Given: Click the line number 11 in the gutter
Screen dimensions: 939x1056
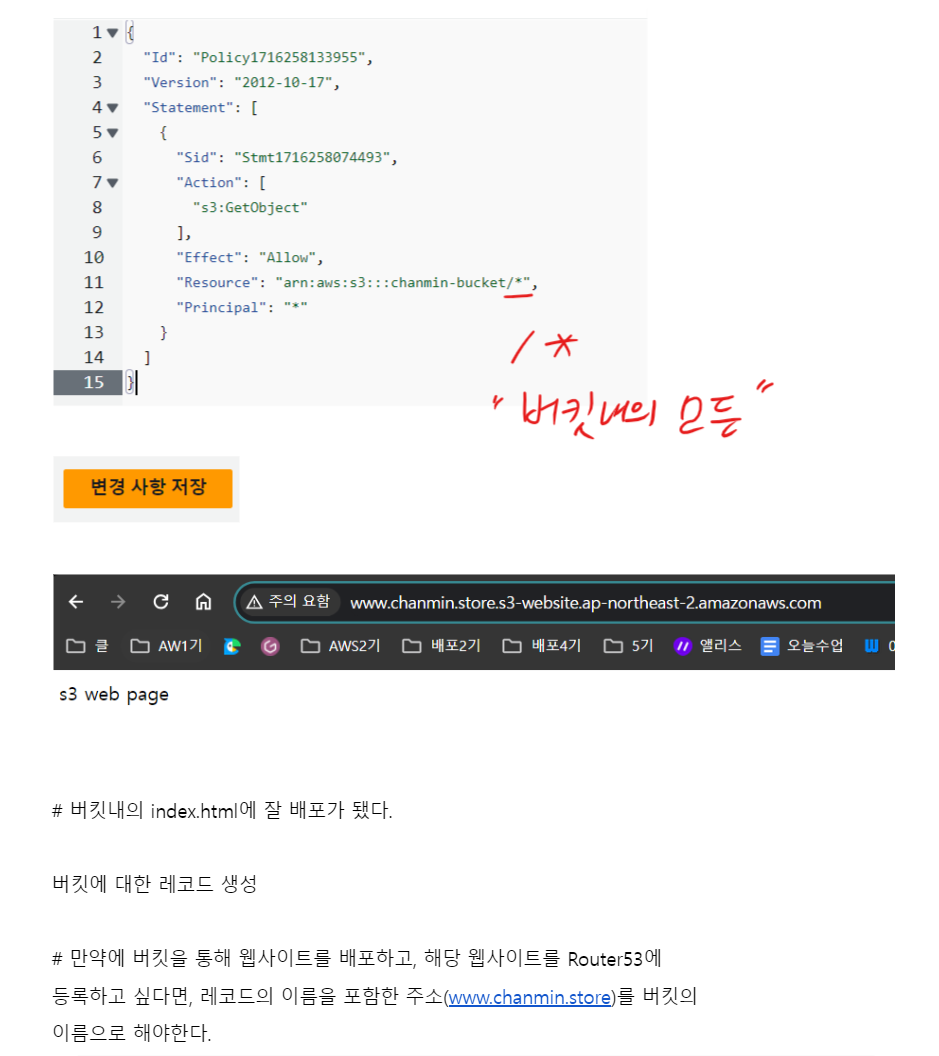Looking at the screenshot, I should [94, 283].
